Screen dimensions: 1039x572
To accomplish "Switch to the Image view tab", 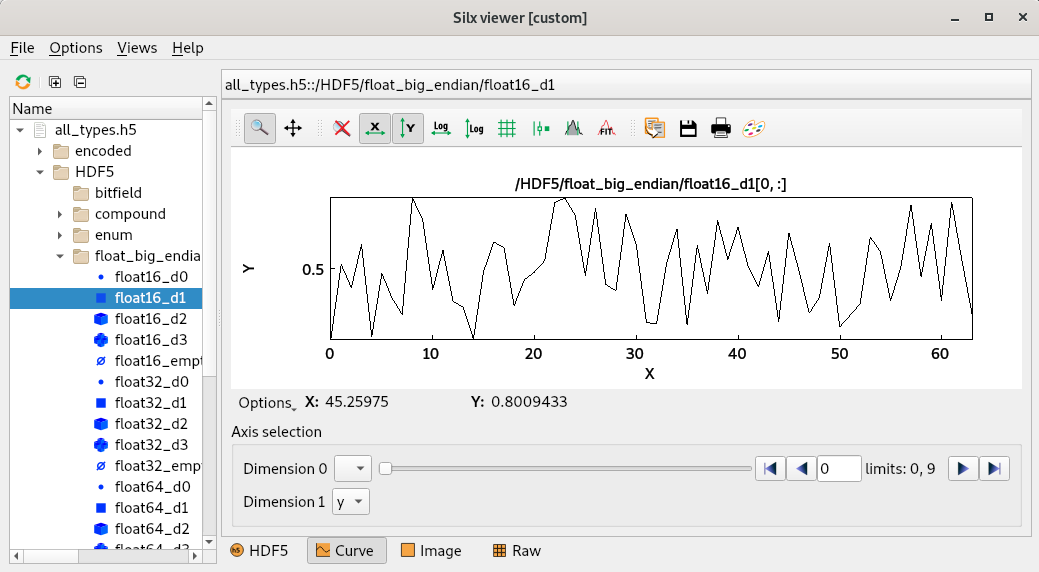I will click(x=431, y=551).
